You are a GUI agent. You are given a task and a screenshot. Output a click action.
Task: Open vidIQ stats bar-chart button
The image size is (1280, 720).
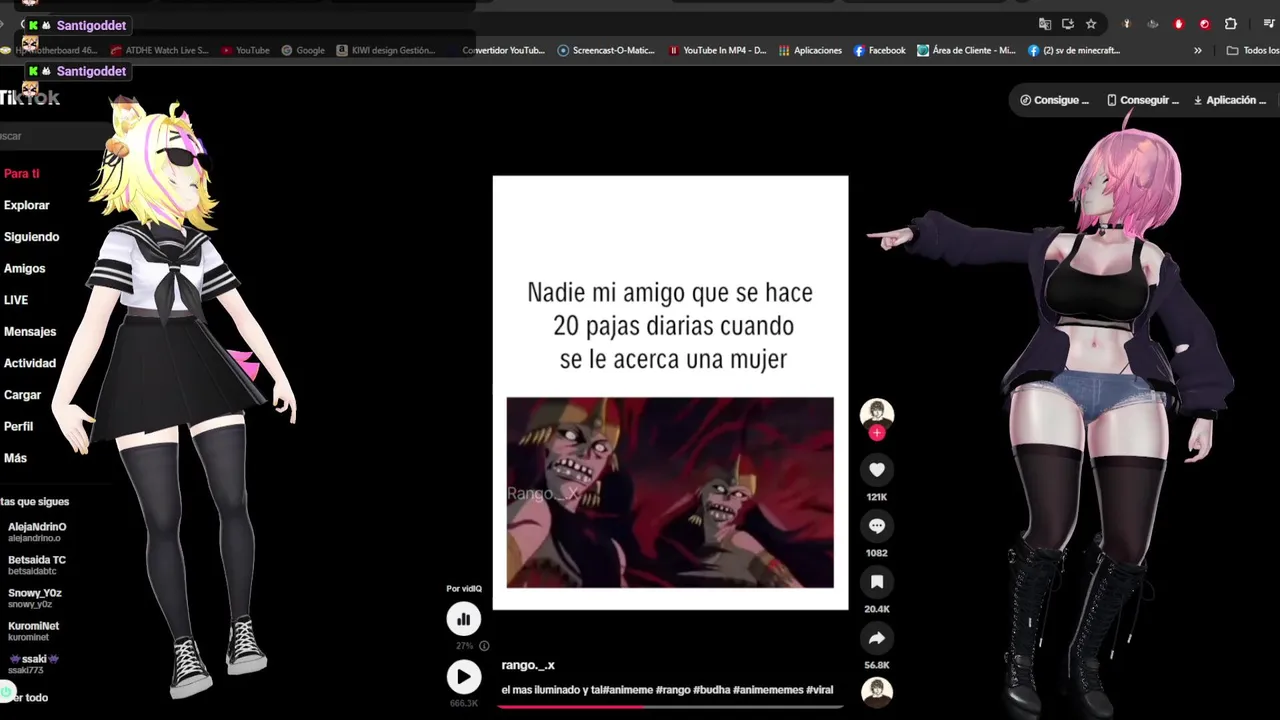[463, 619]
